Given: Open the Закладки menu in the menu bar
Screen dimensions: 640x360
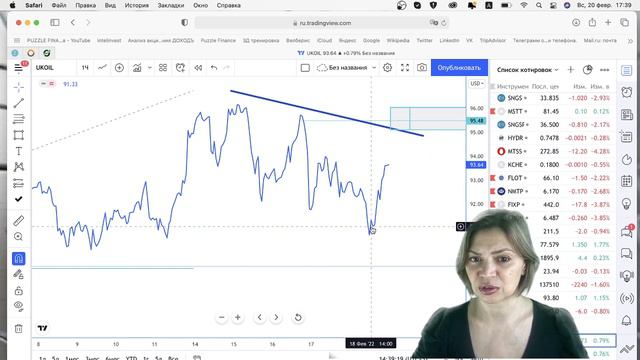Looking at the screenshot, I should [x=171, y=5].
